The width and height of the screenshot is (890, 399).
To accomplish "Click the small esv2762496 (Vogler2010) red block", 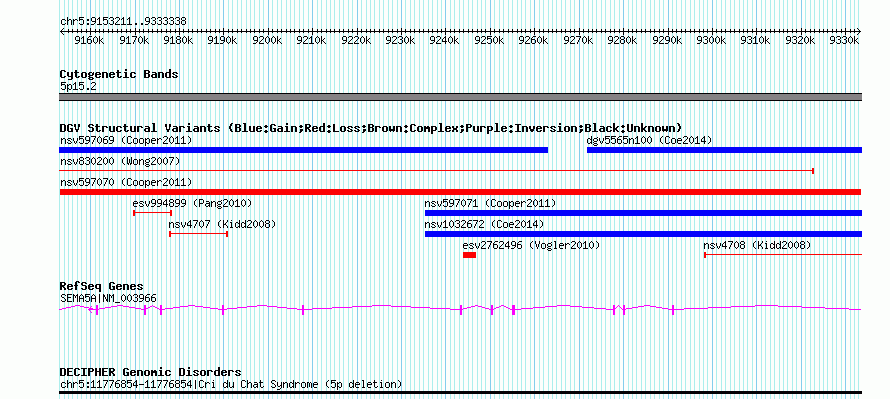I will coord(469,255).
